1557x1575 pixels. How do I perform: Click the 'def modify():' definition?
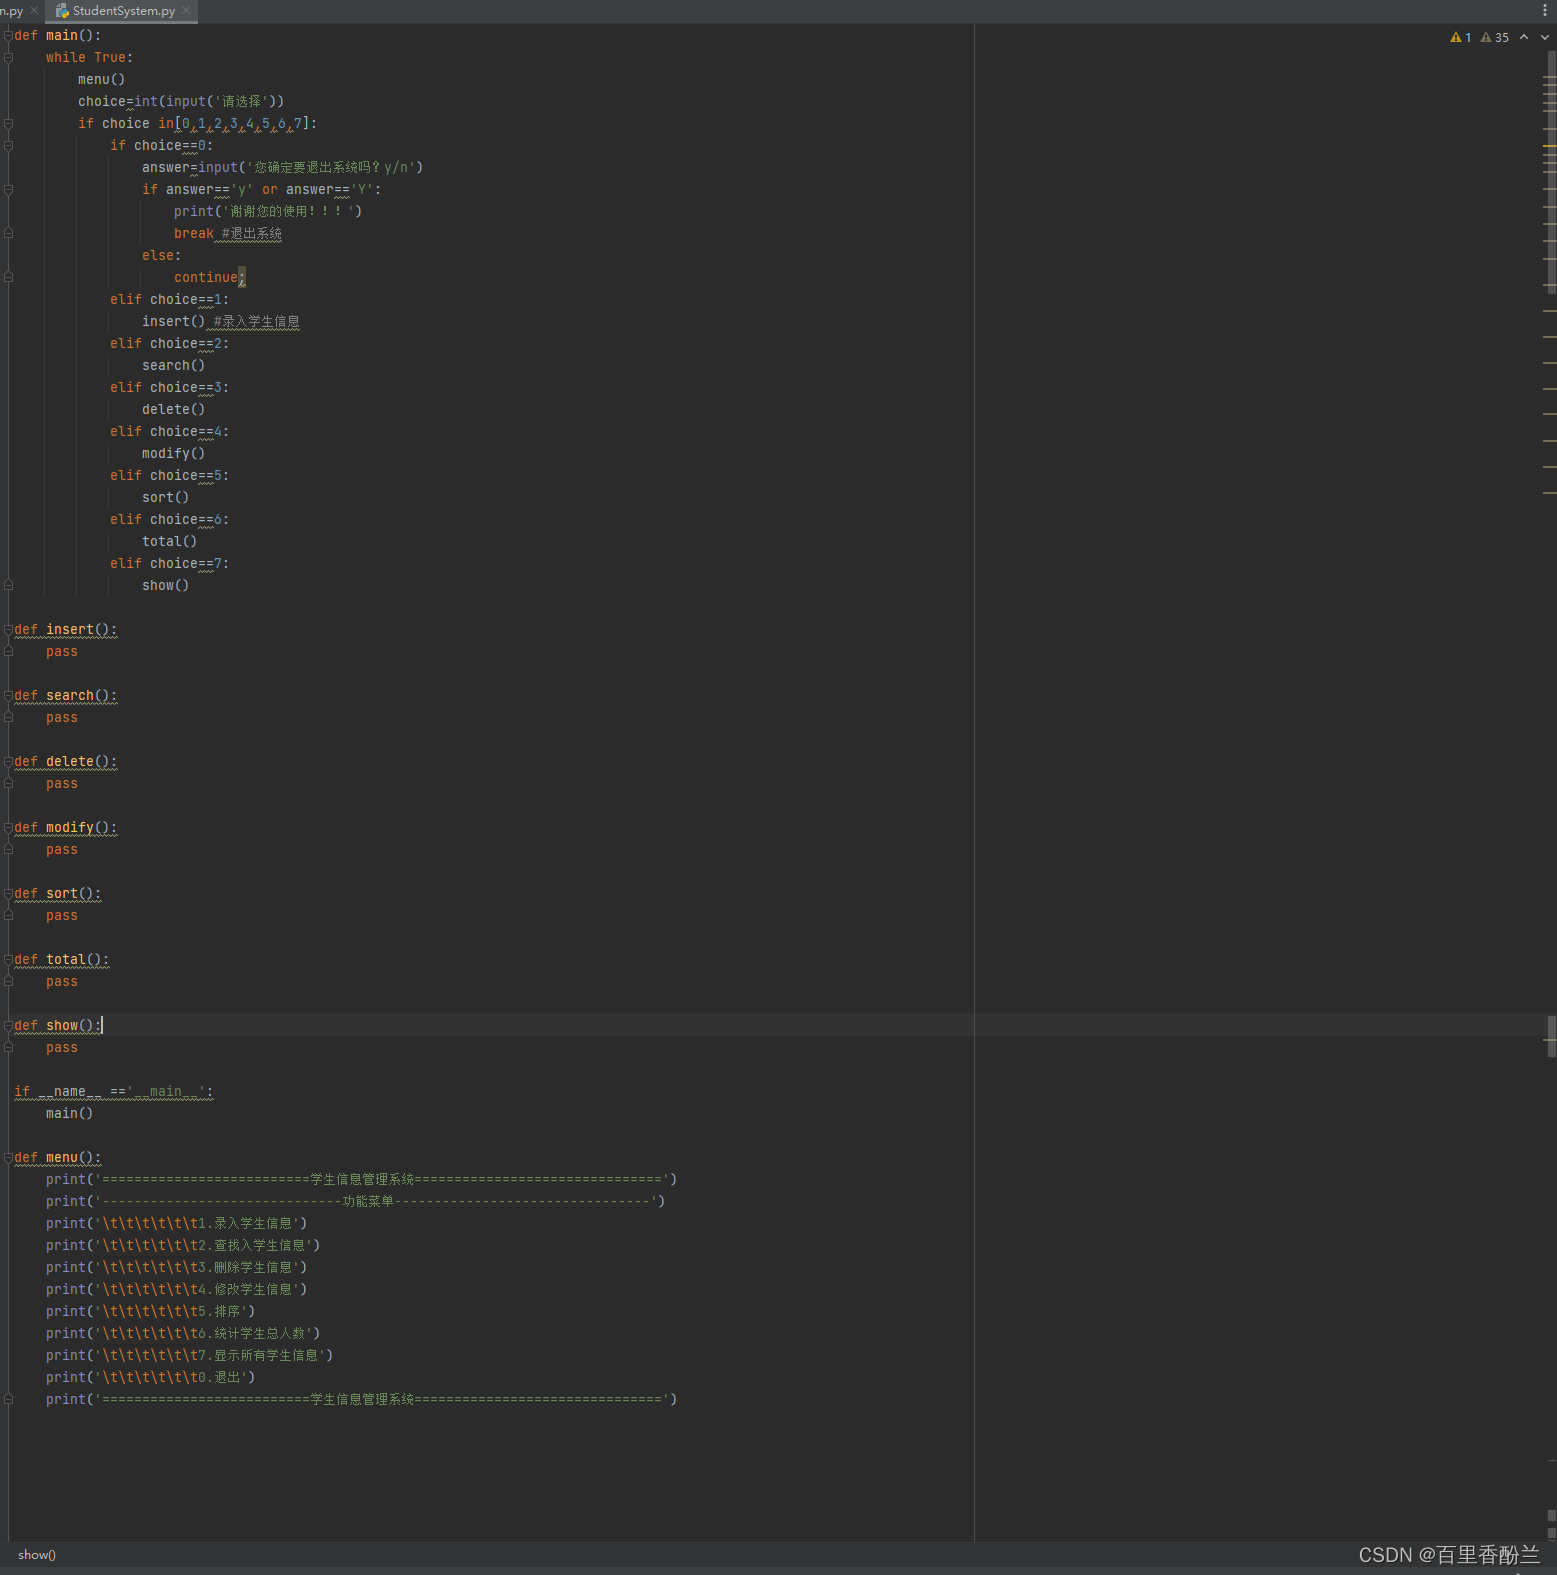click(66, 827)
